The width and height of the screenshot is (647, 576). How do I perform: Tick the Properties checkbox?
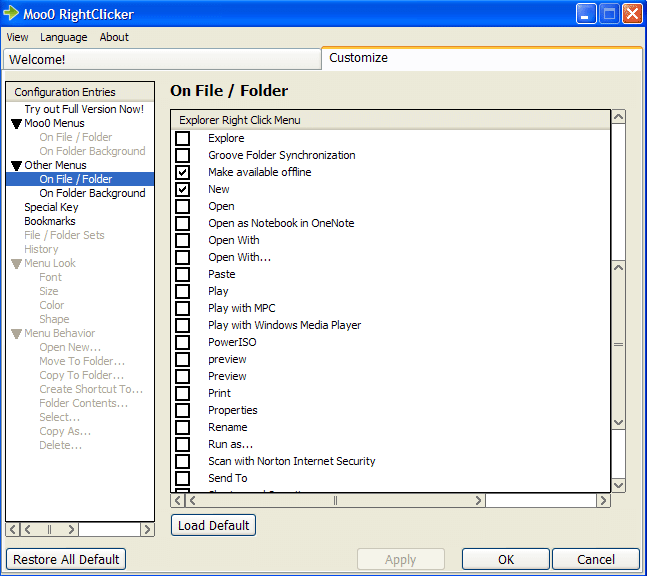(183, 410)
